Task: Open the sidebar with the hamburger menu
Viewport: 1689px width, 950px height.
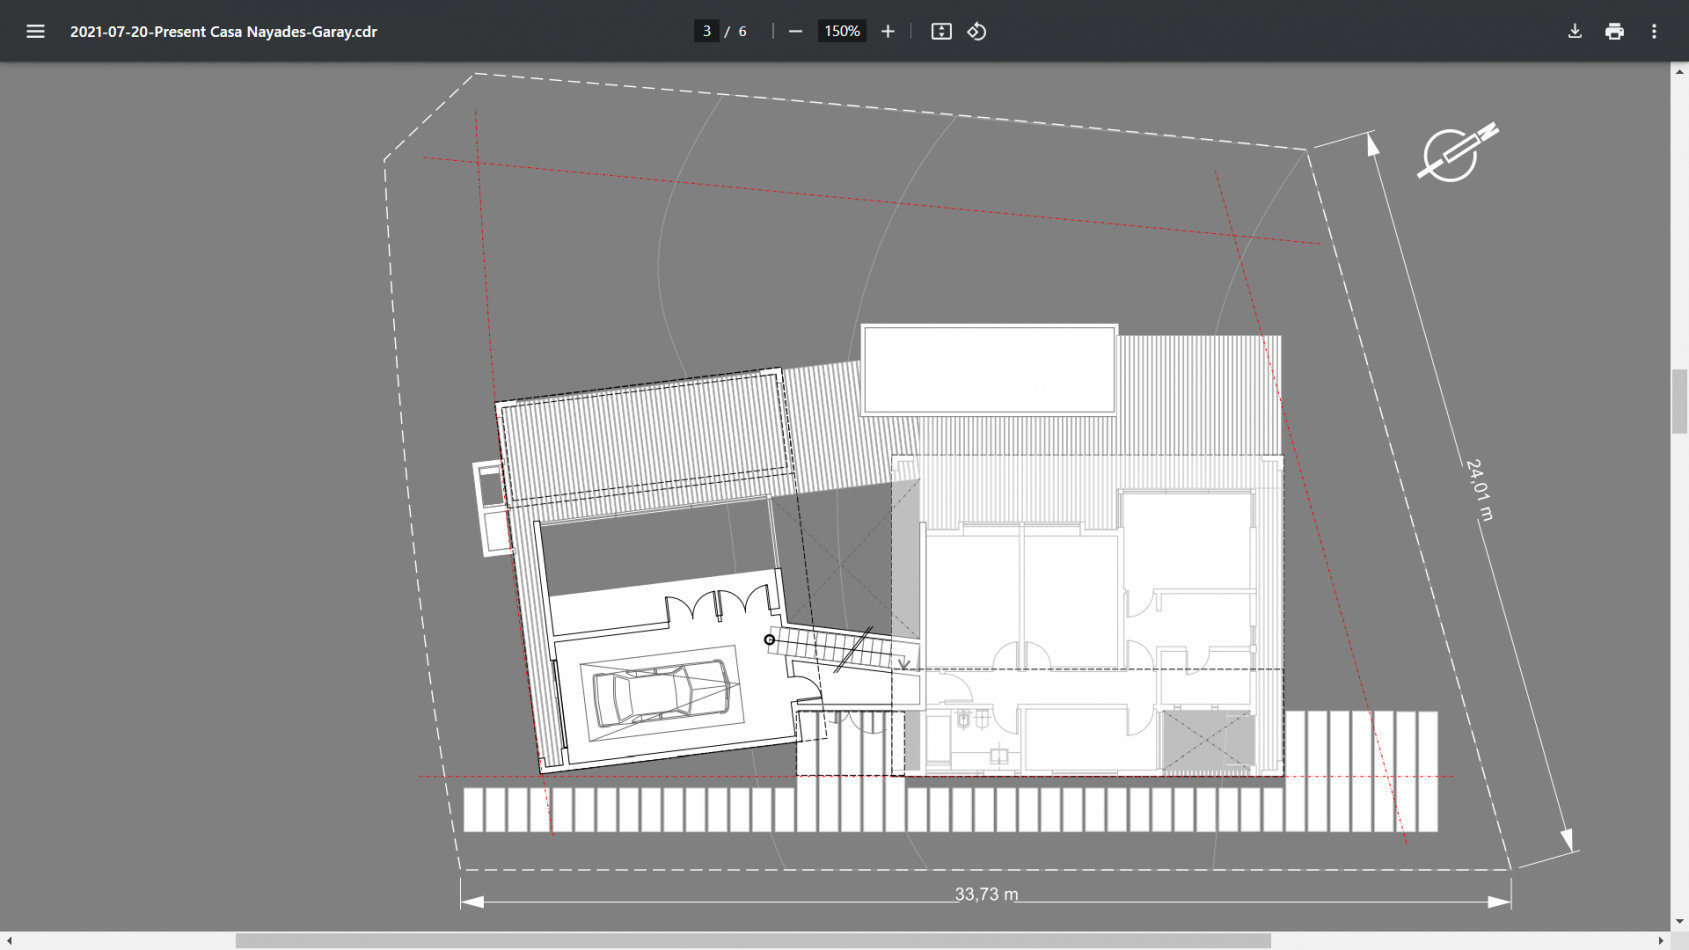Action: [35, 31]
